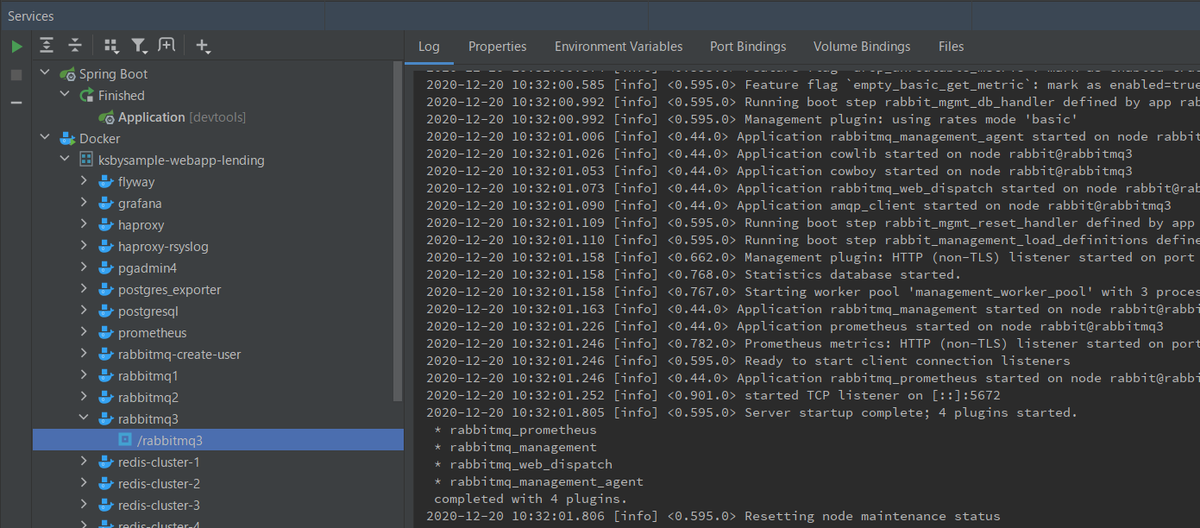The width and height of the screenshot is (1200, 528).
Task: Open the Volume Bindings tab
Action: 862,46
